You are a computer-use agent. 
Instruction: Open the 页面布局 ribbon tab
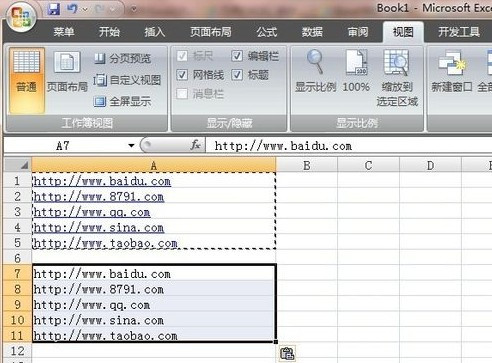(211, 32)
